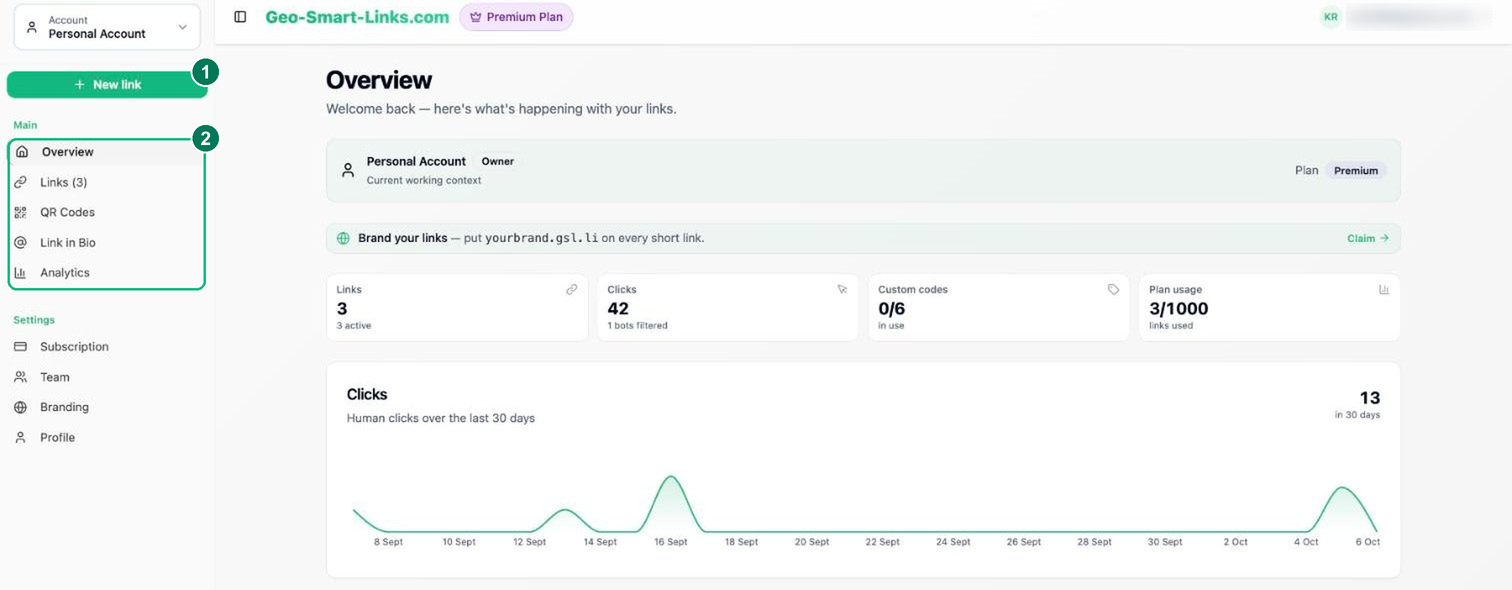Click the tag icon on Custom codes card
1512x590 pixels.
(x=1113, y=289)
